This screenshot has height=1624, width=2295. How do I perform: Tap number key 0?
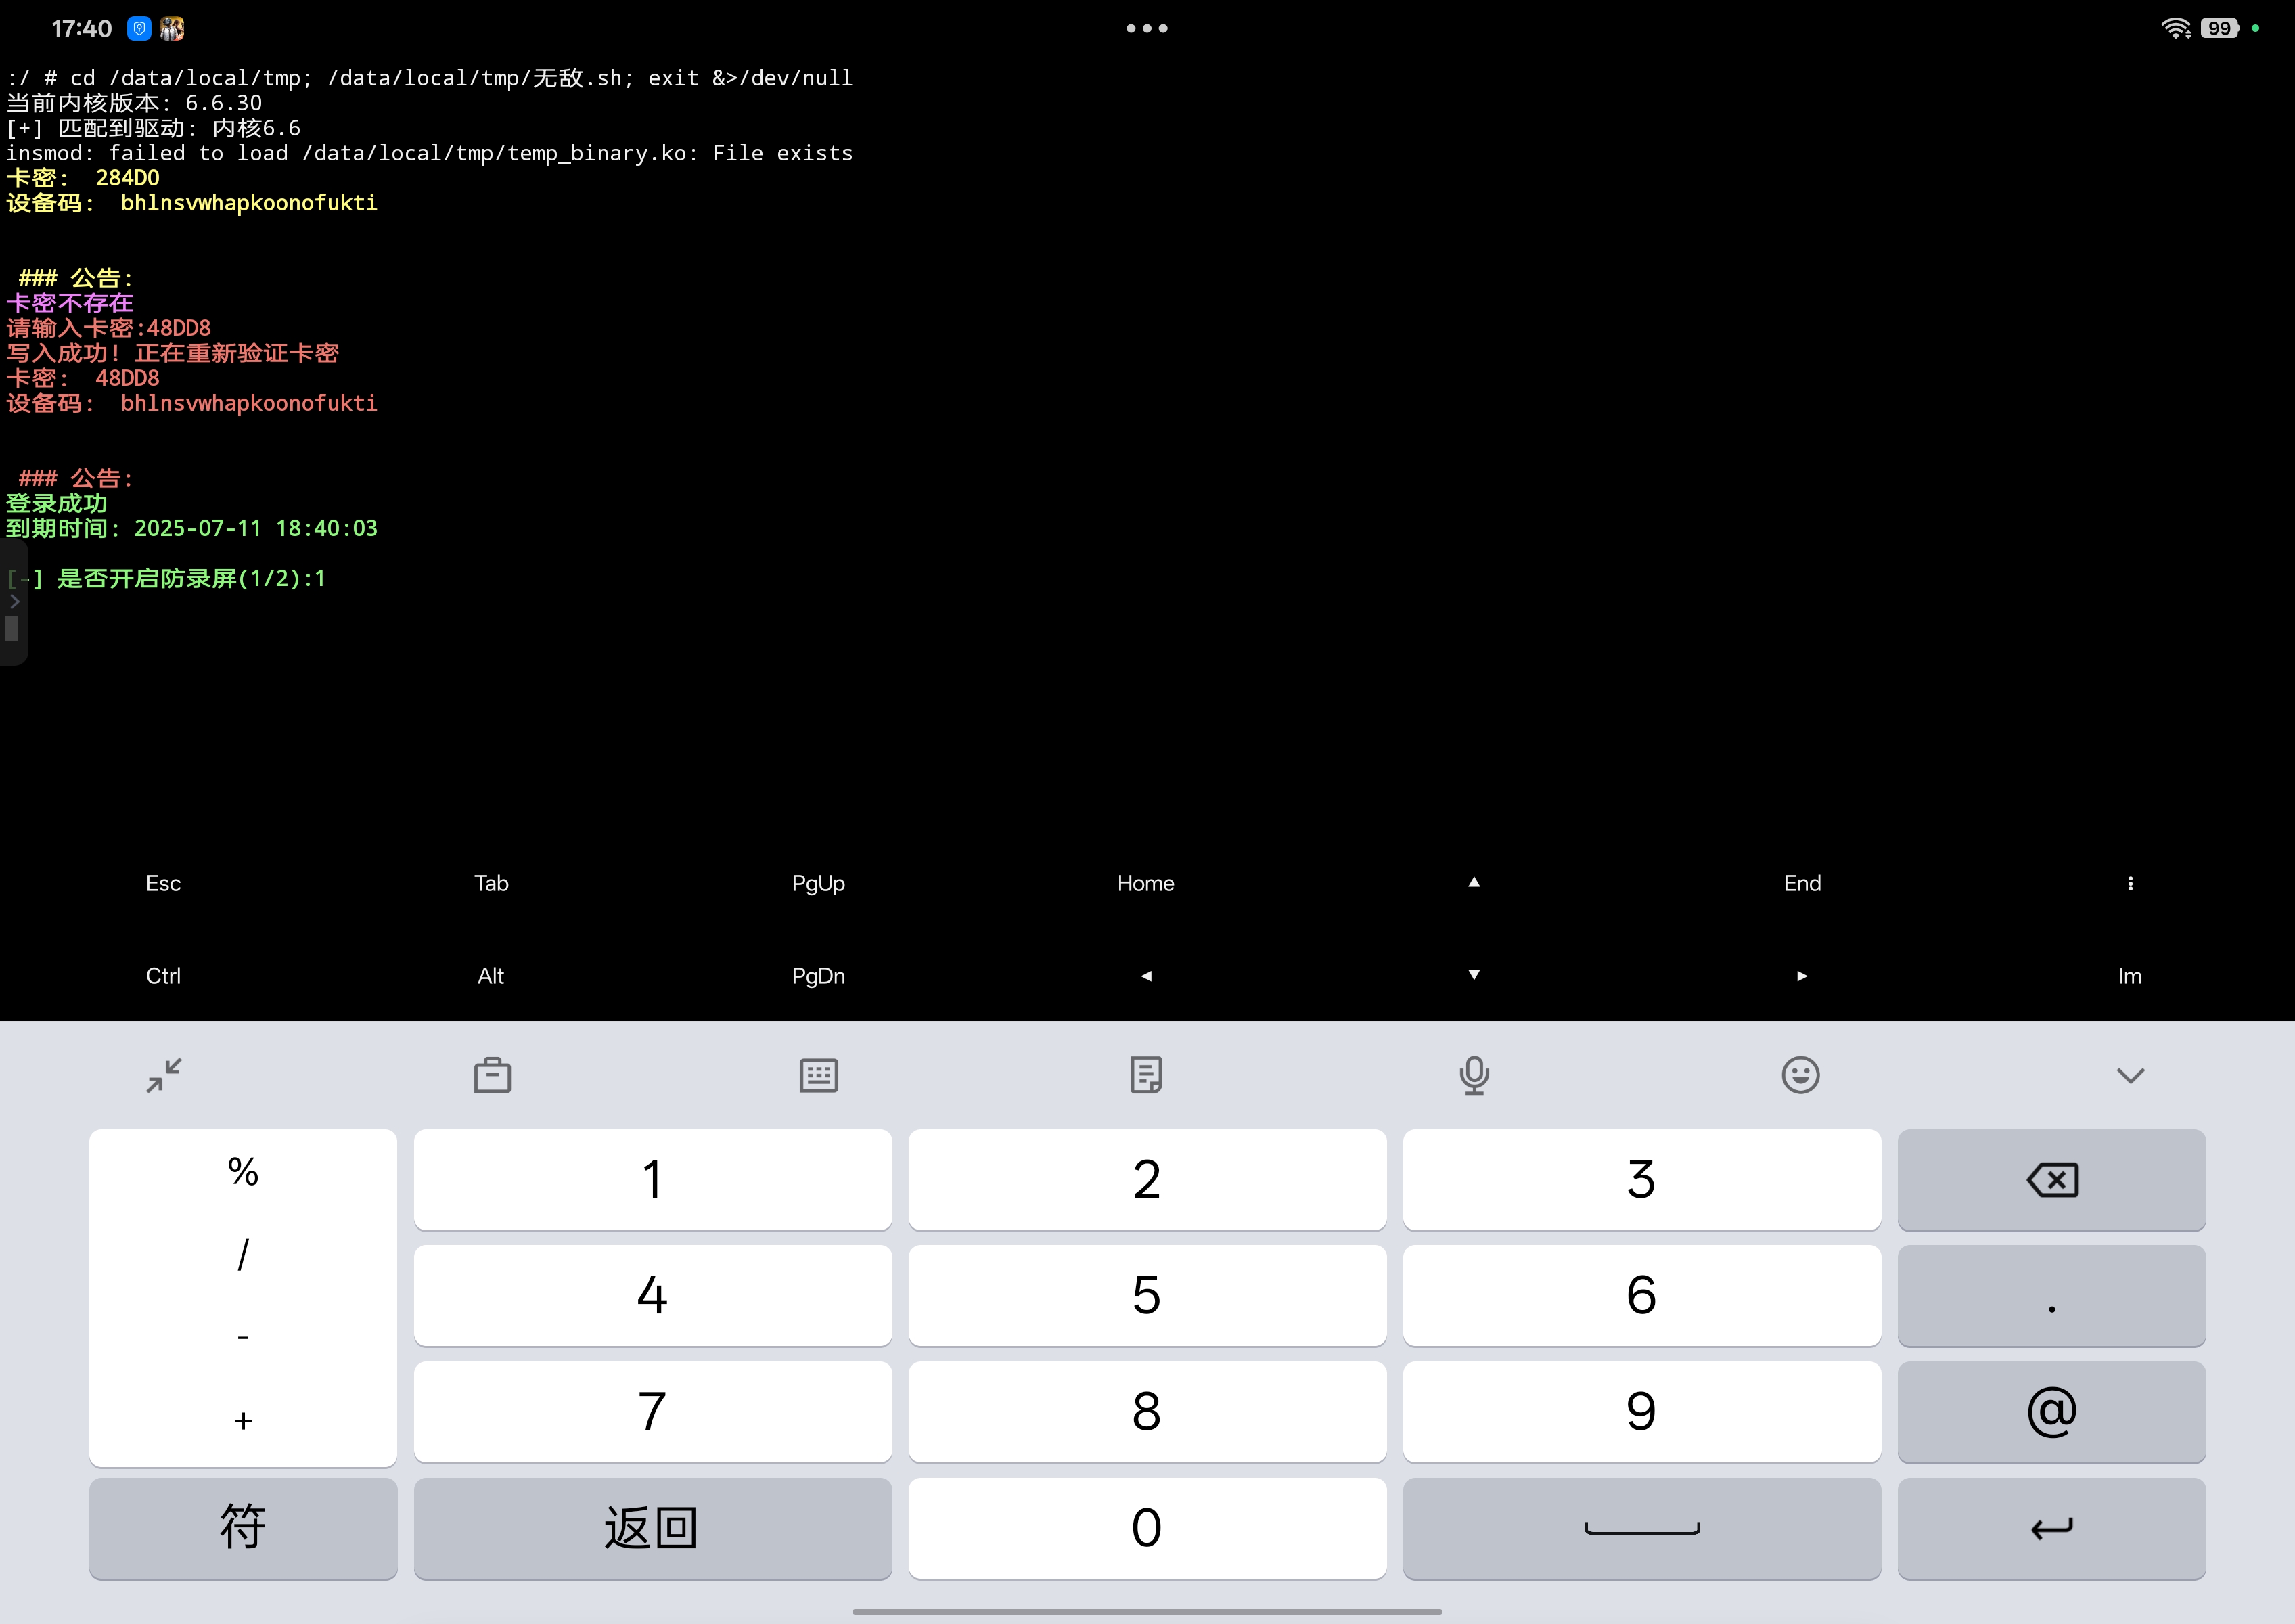[1147, 1528]
